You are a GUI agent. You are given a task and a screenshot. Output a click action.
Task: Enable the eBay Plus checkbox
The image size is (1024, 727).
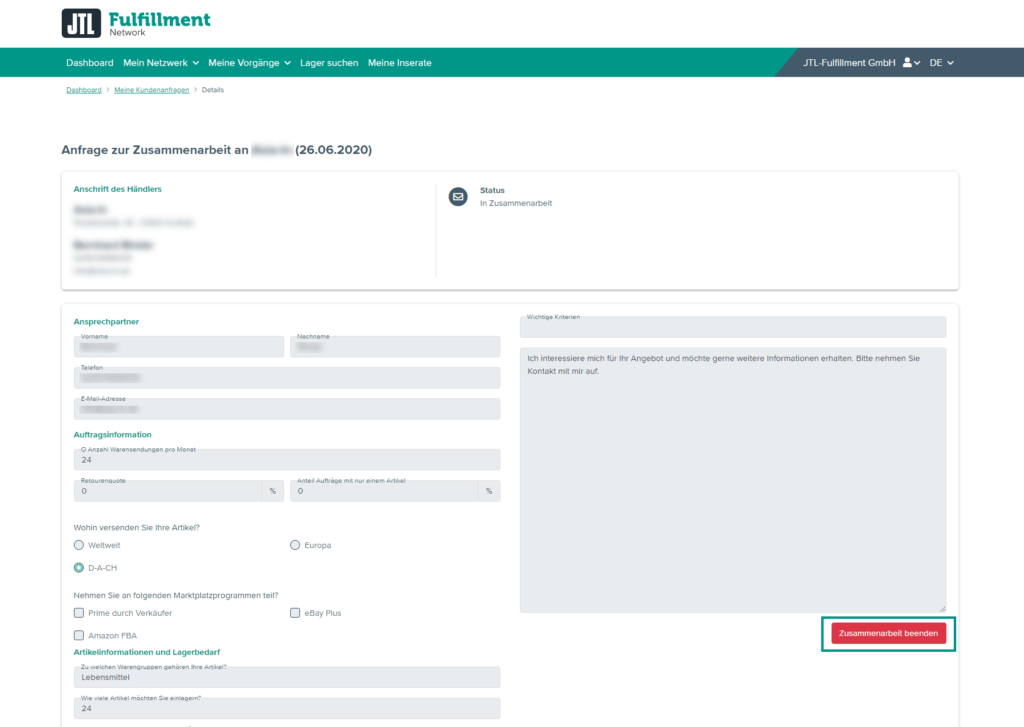pyautogui.click(x=295, y=612)
